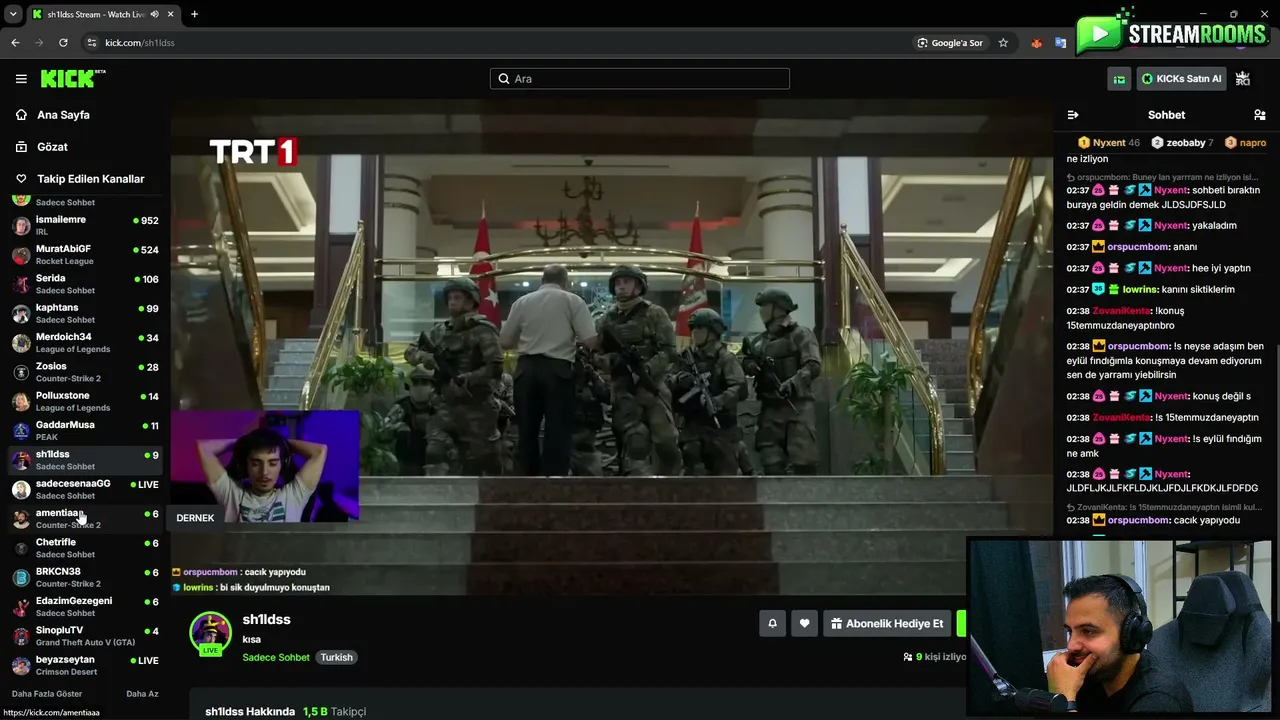Go to Ana Sayfa in the sidebar

pos(63,115)
